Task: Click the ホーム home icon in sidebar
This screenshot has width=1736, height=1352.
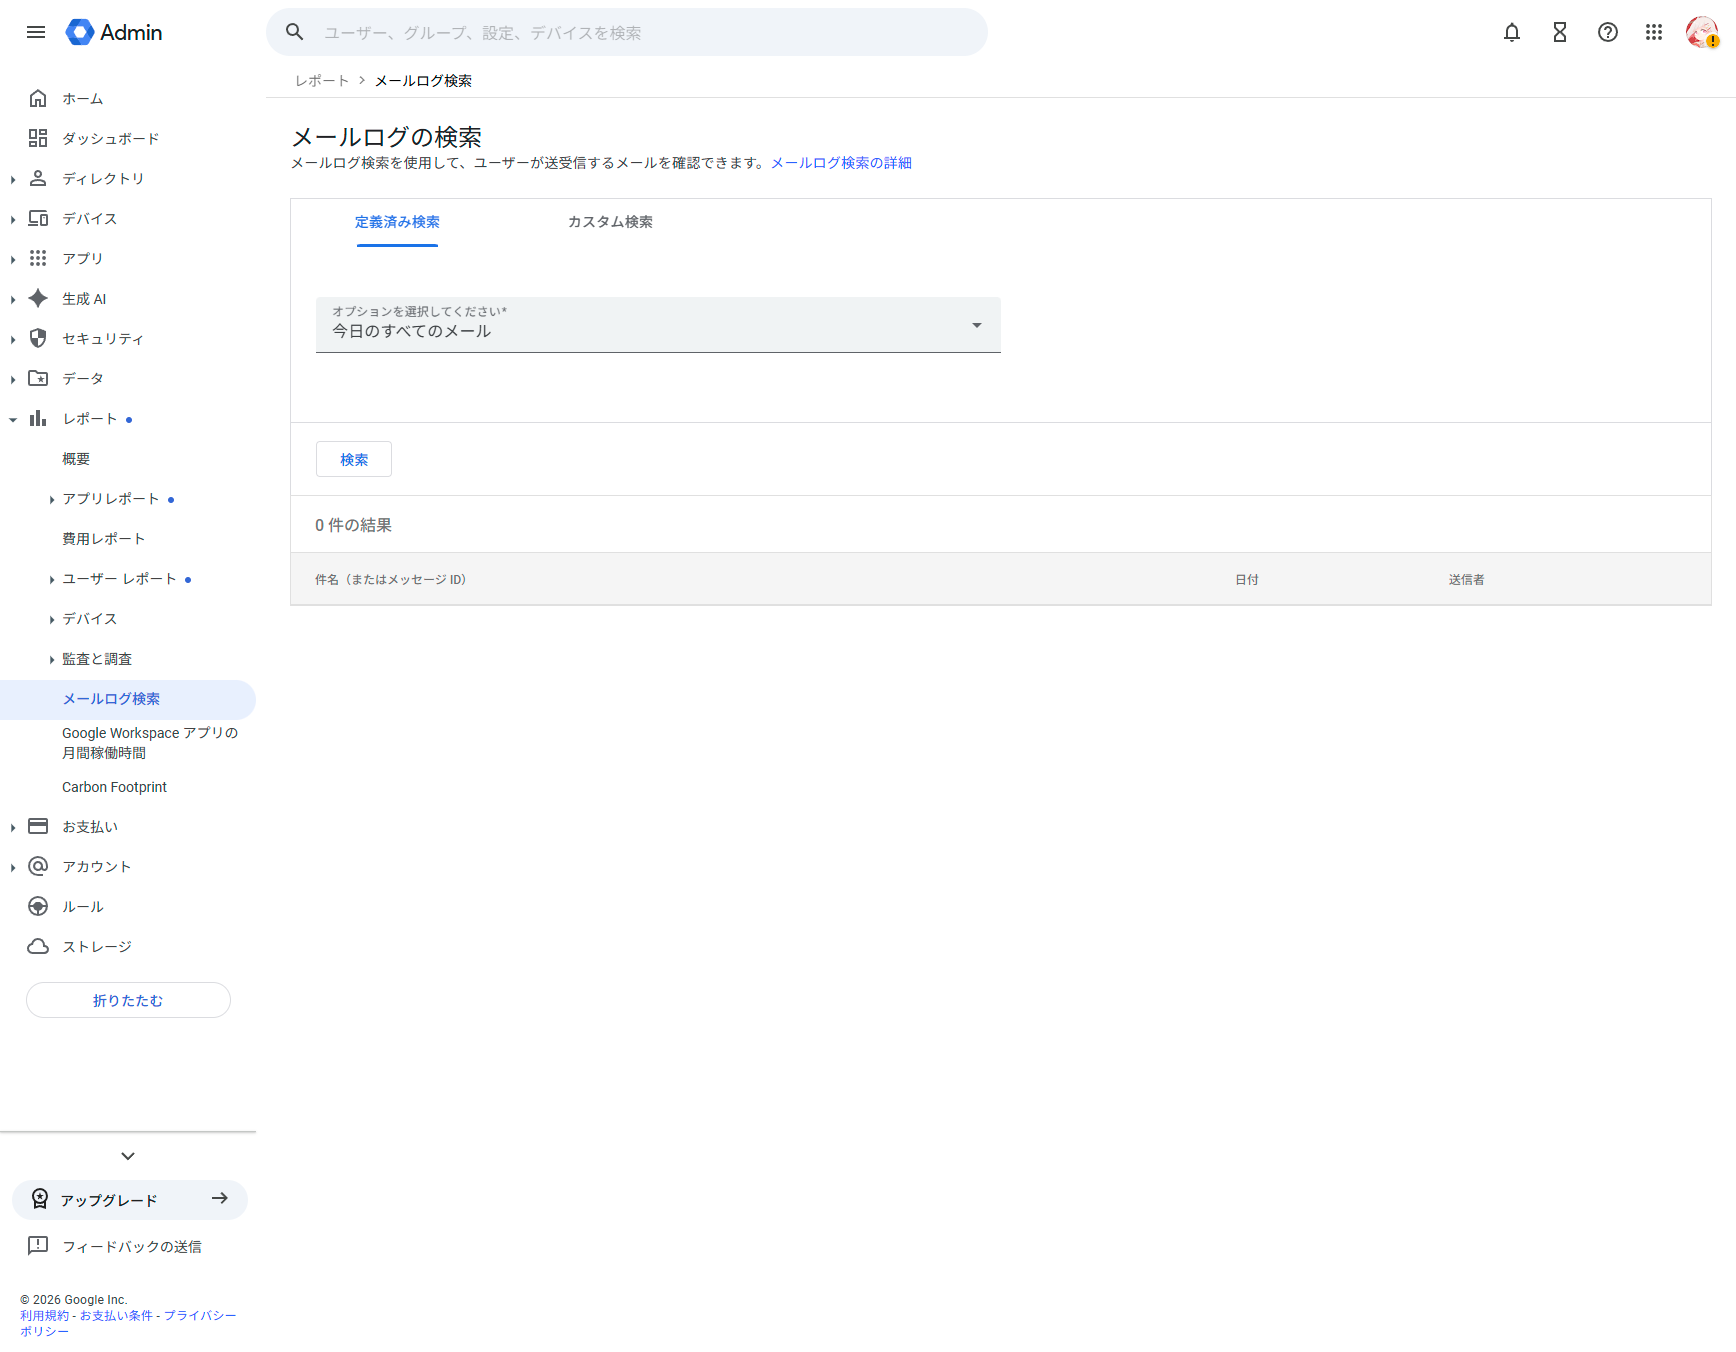Action: coord(38,98)
